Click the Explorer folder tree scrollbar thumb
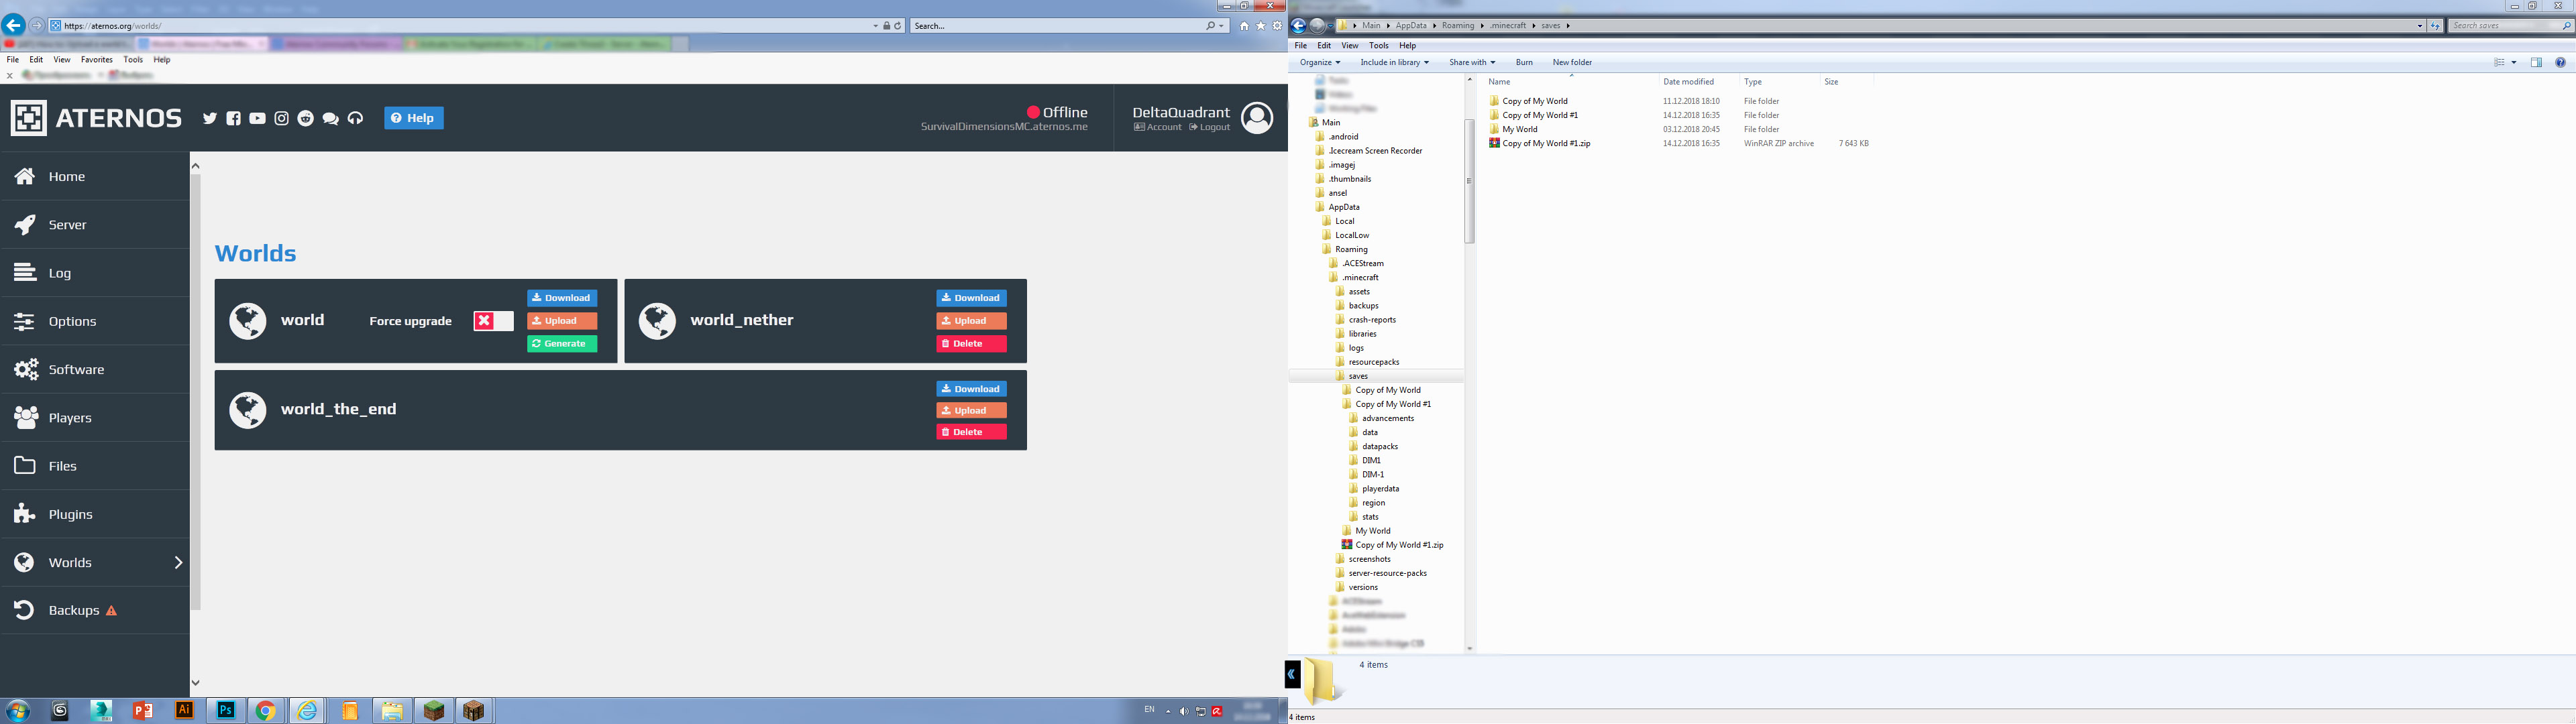The image size is (2576, 724). [x=1469, y=181]
